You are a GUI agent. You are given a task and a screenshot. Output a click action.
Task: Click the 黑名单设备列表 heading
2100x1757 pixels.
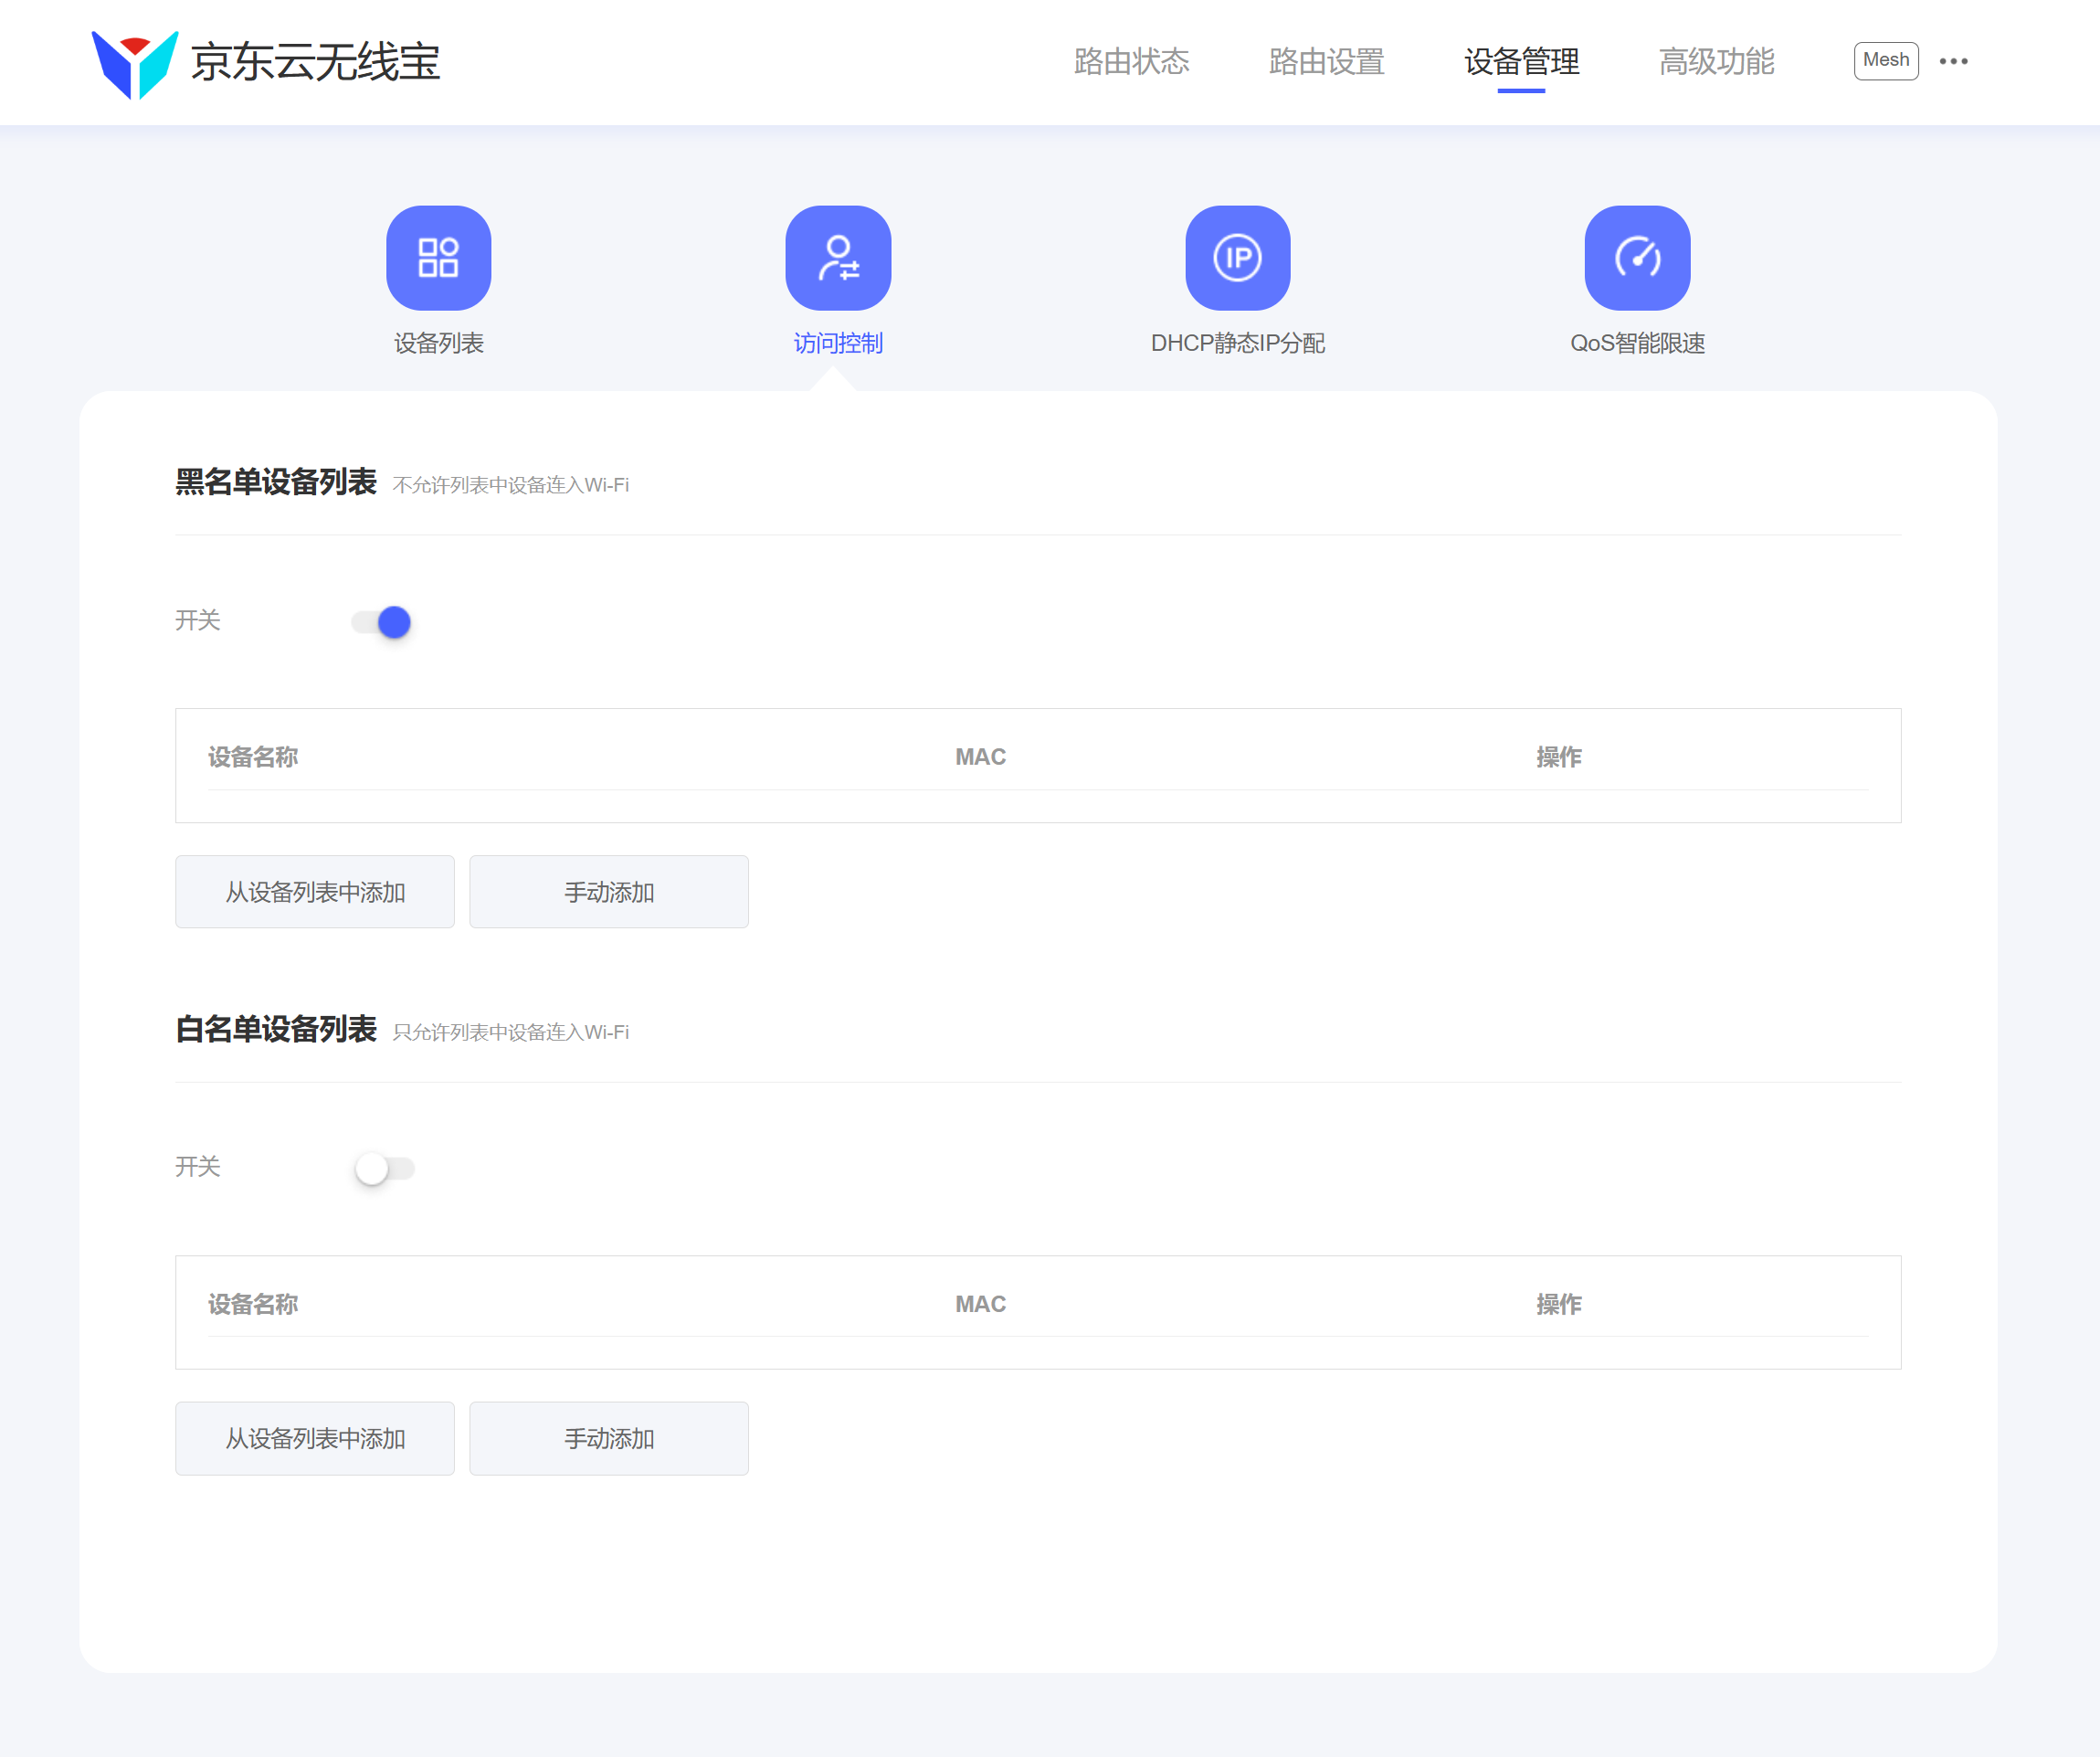click(276, 482)
